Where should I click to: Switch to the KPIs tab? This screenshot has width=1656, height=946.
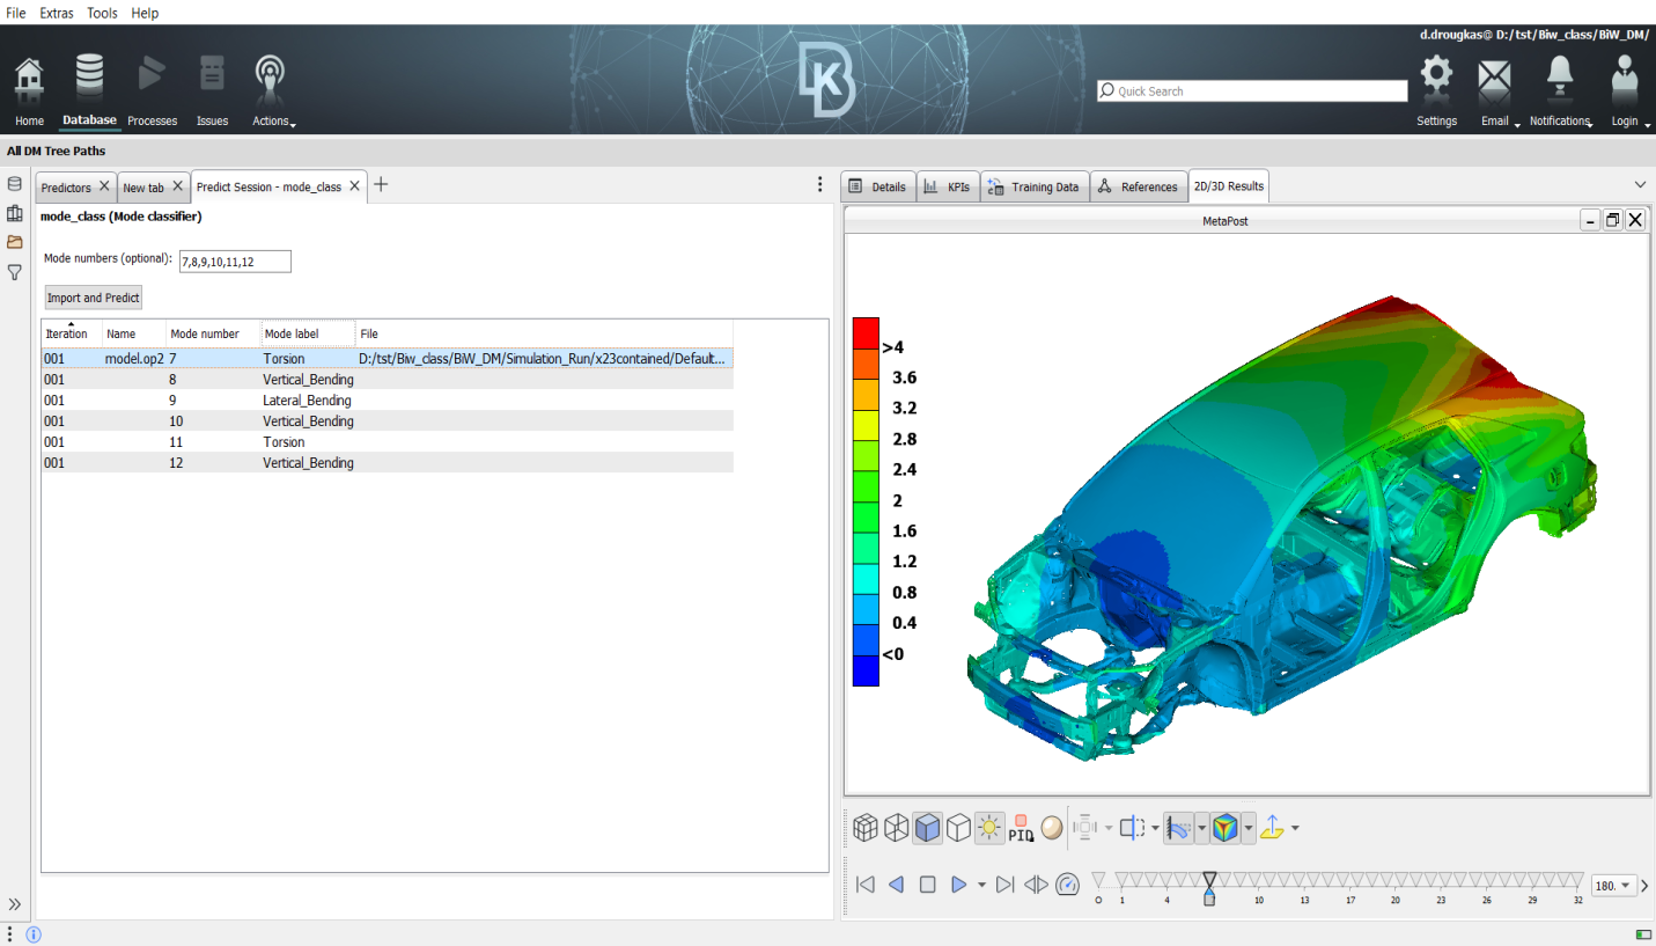[947, 186]
